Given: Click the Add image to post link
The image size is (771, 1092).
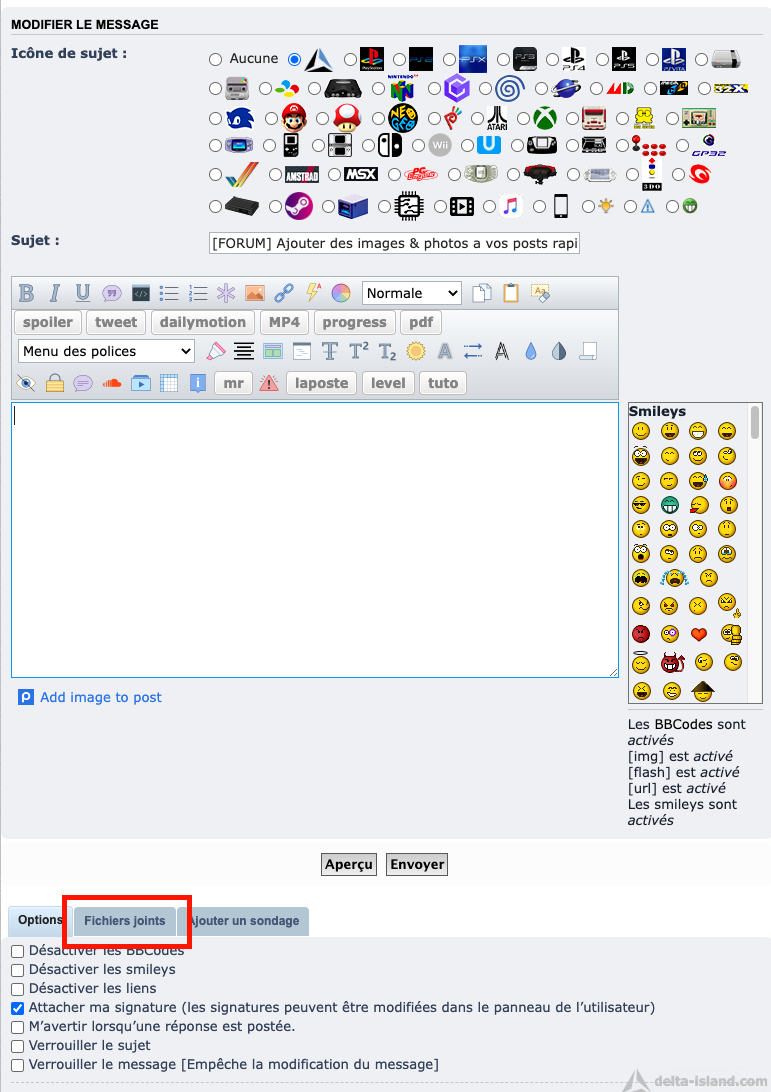Looking at the screenshot, I should (101, 697).
